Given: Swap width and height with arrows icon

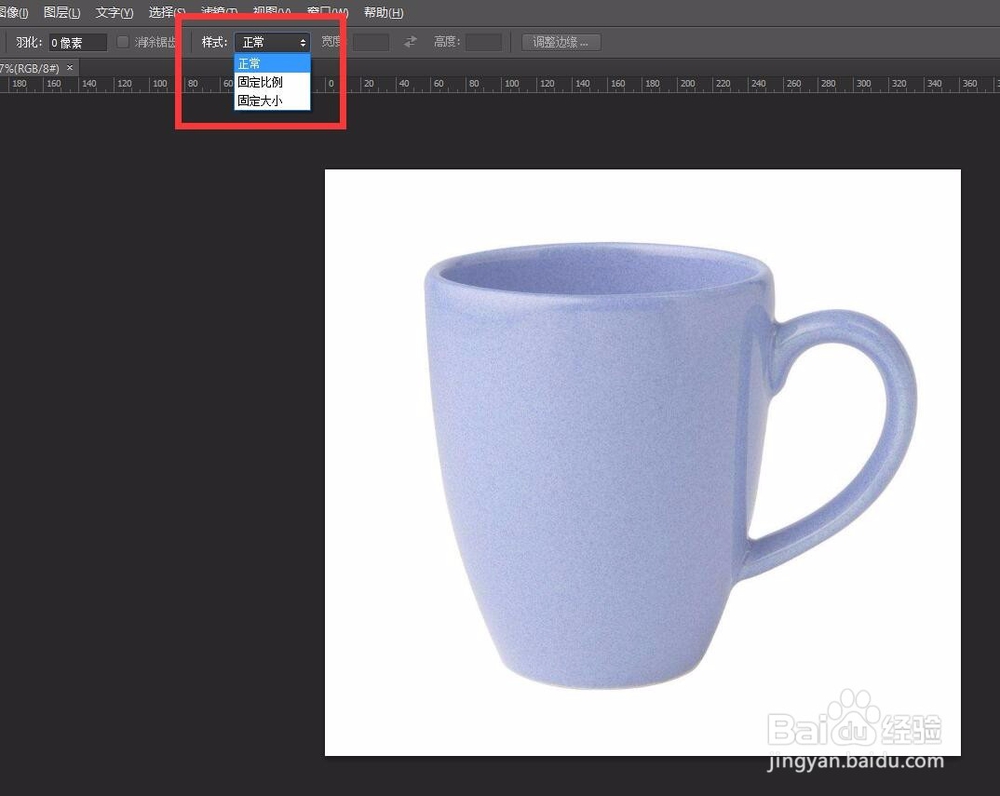Looking at the screenshot, I should [410, 42].
